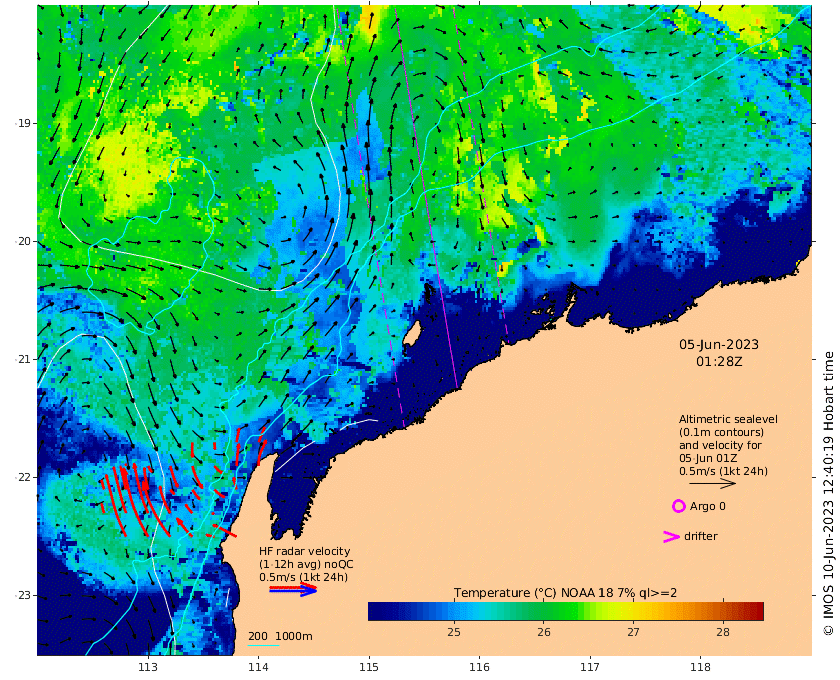Click the '05 Jun 01Z' legend line
The image size is (840, 680).
(x=708, y=458)
